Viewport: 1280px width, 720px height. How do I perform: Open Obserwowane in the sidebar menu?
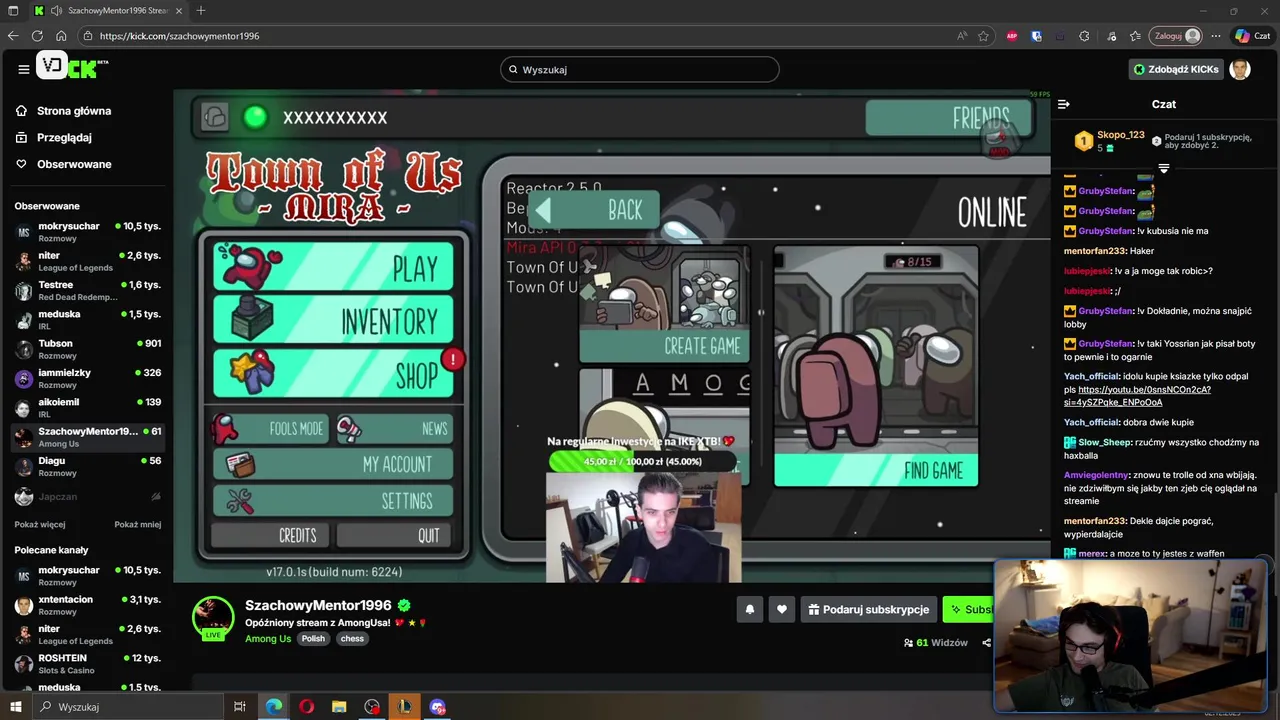[74, 164]
